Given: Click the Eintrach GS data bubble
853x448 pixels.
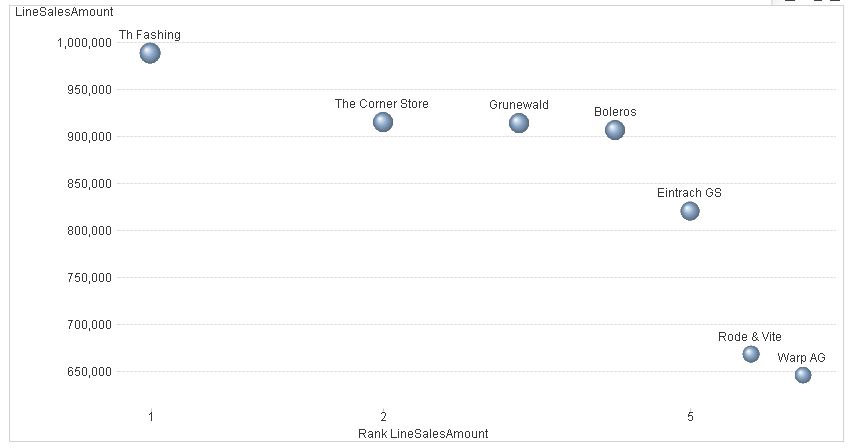Looking at the screenshot, I should coord(690,211).
